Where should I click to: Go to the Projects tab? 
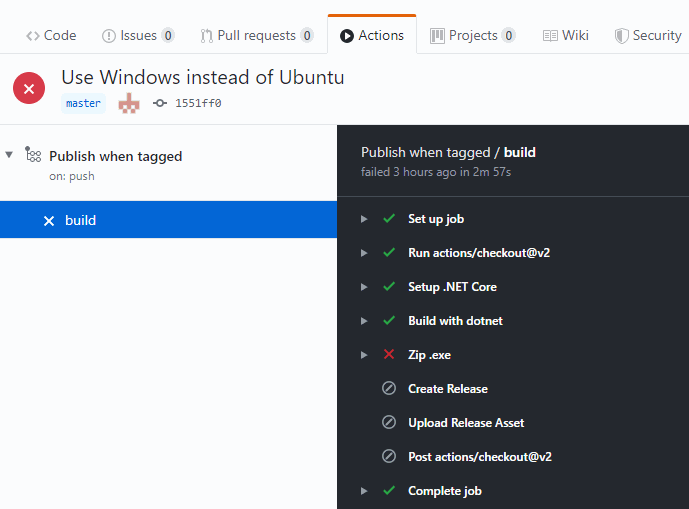pos(473,35)
